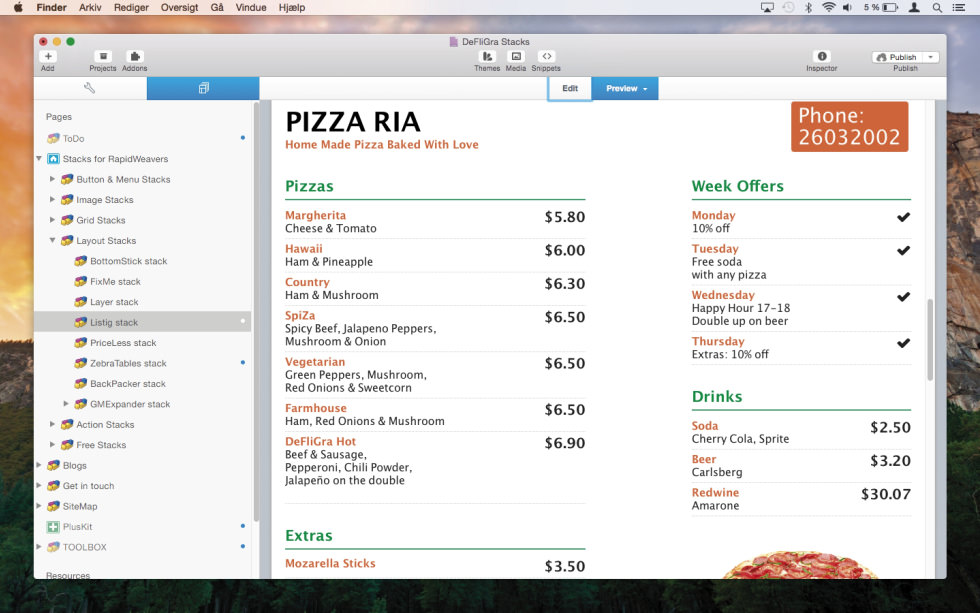The width and height of the screenshot is (980, 613).
Task: Click the Tuesday offer checkmark
Action: (x=904, y=251)
